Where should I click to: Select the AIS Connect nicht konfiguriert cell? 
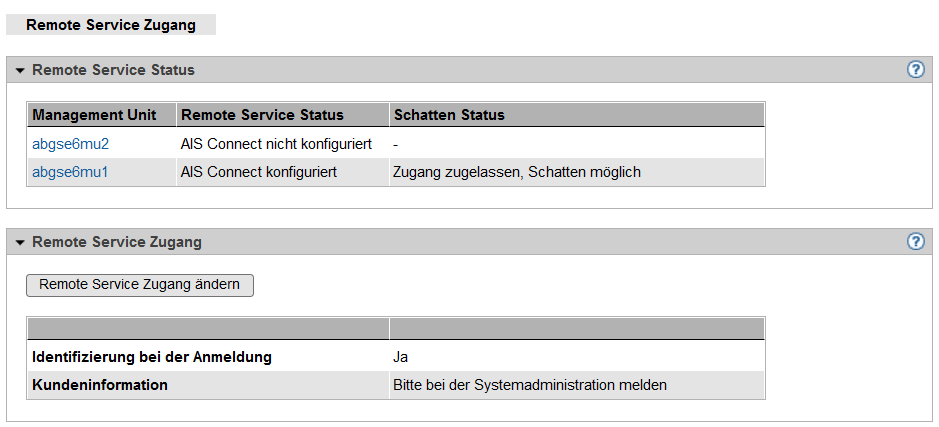(x=276, y=144)
